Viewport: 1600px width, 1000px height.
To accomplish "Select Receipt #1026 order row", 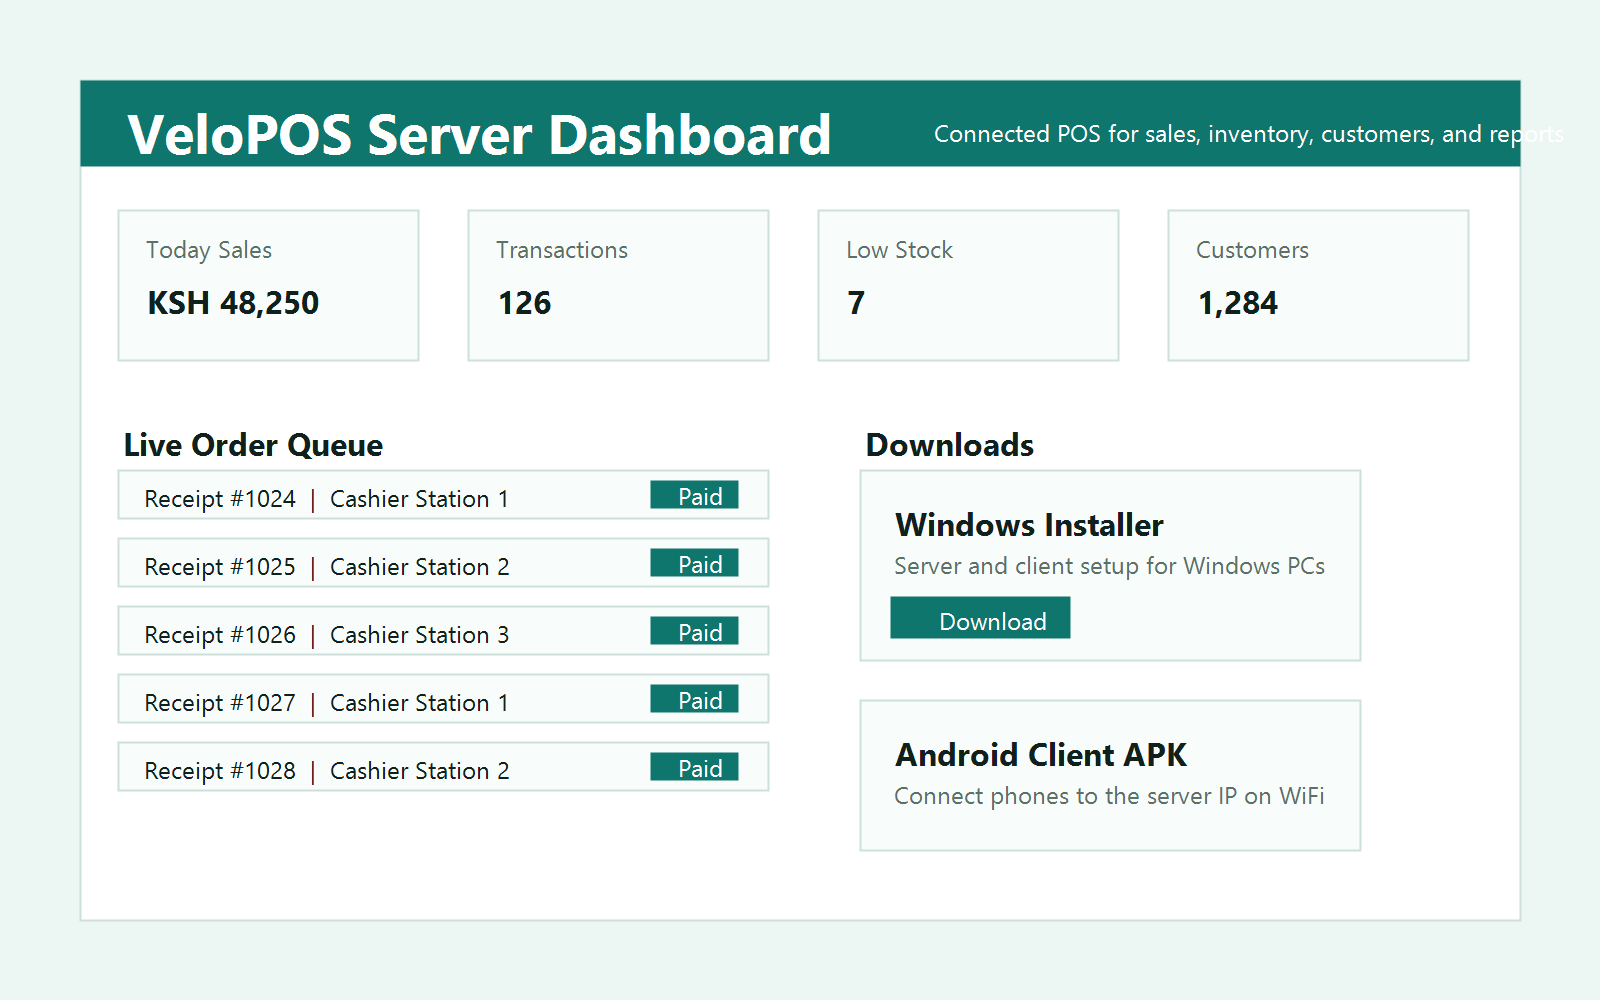I will point(443,631).
